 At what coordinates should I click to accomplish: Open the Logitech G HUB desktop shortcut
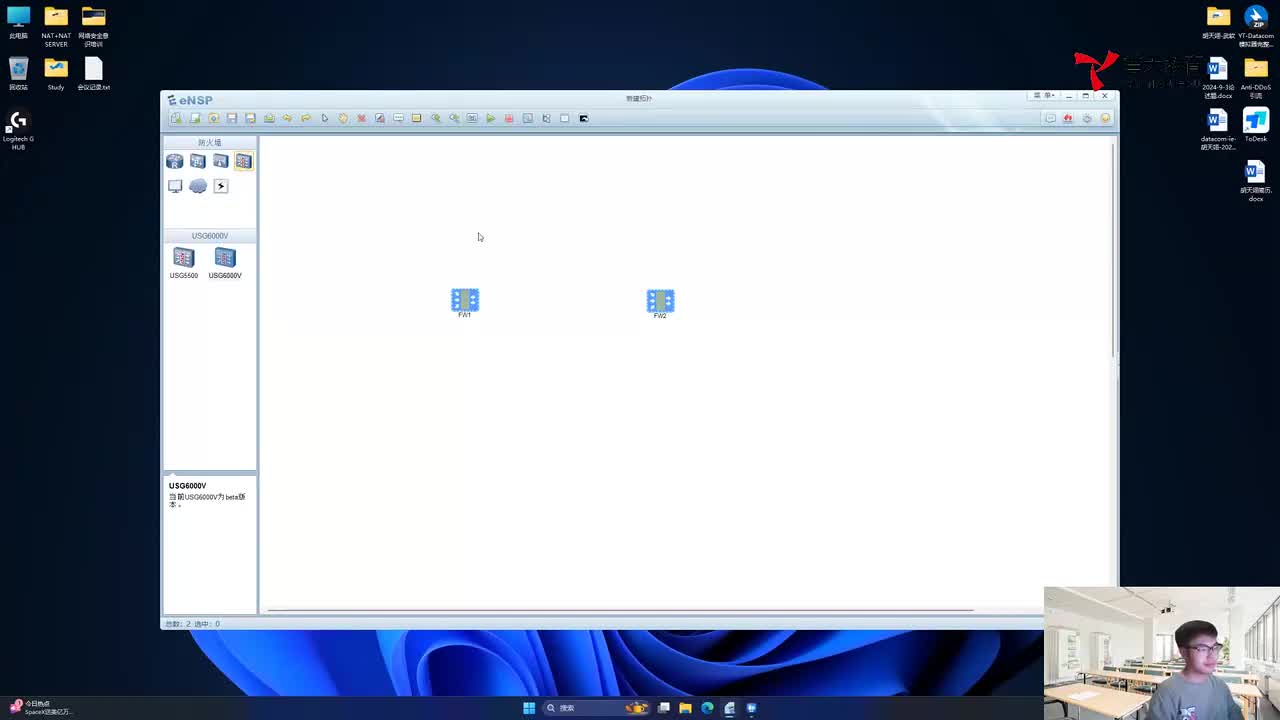[18, 129]
